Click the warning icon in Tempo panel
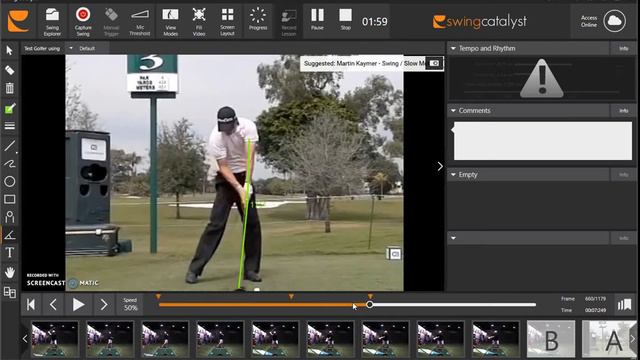640x360 pixels. coord(542,78)
